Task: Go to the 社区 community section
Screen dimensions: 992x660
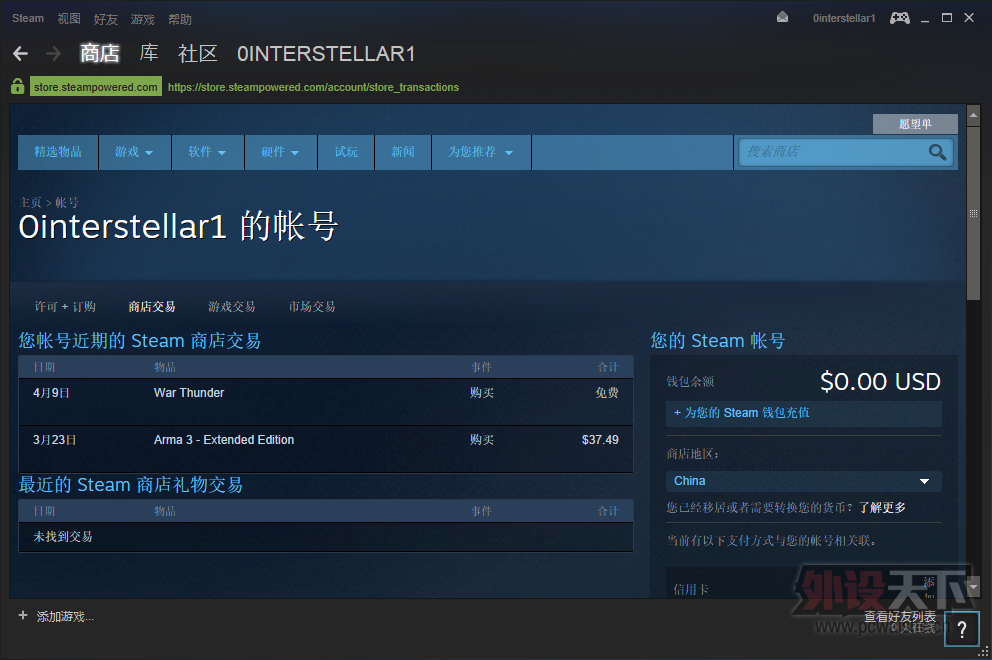Action: [197, 54]
